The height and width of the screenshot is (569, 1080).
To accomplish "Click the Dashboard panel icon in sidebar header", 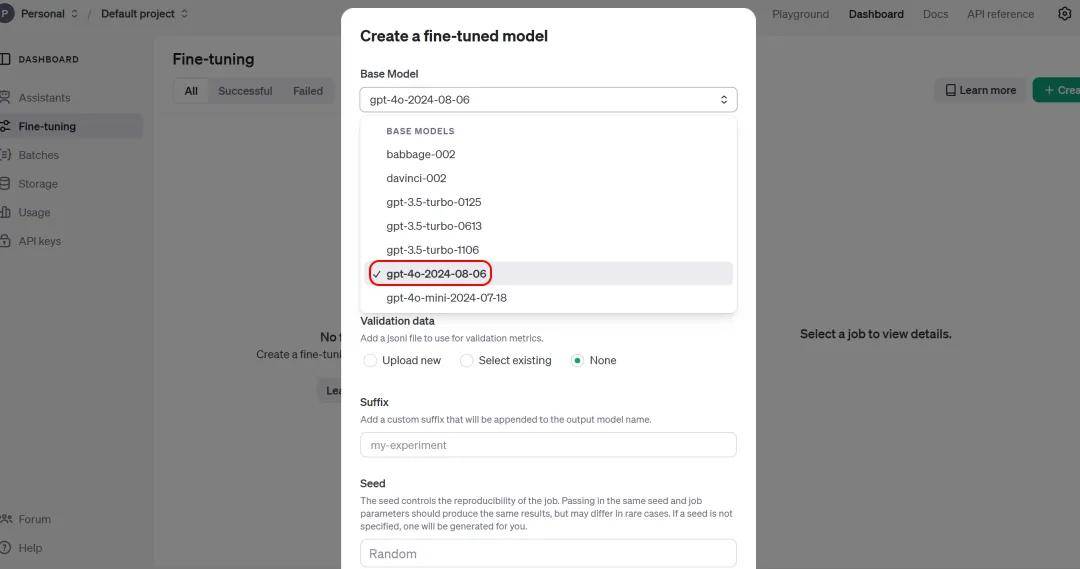I will click(5, 59).
